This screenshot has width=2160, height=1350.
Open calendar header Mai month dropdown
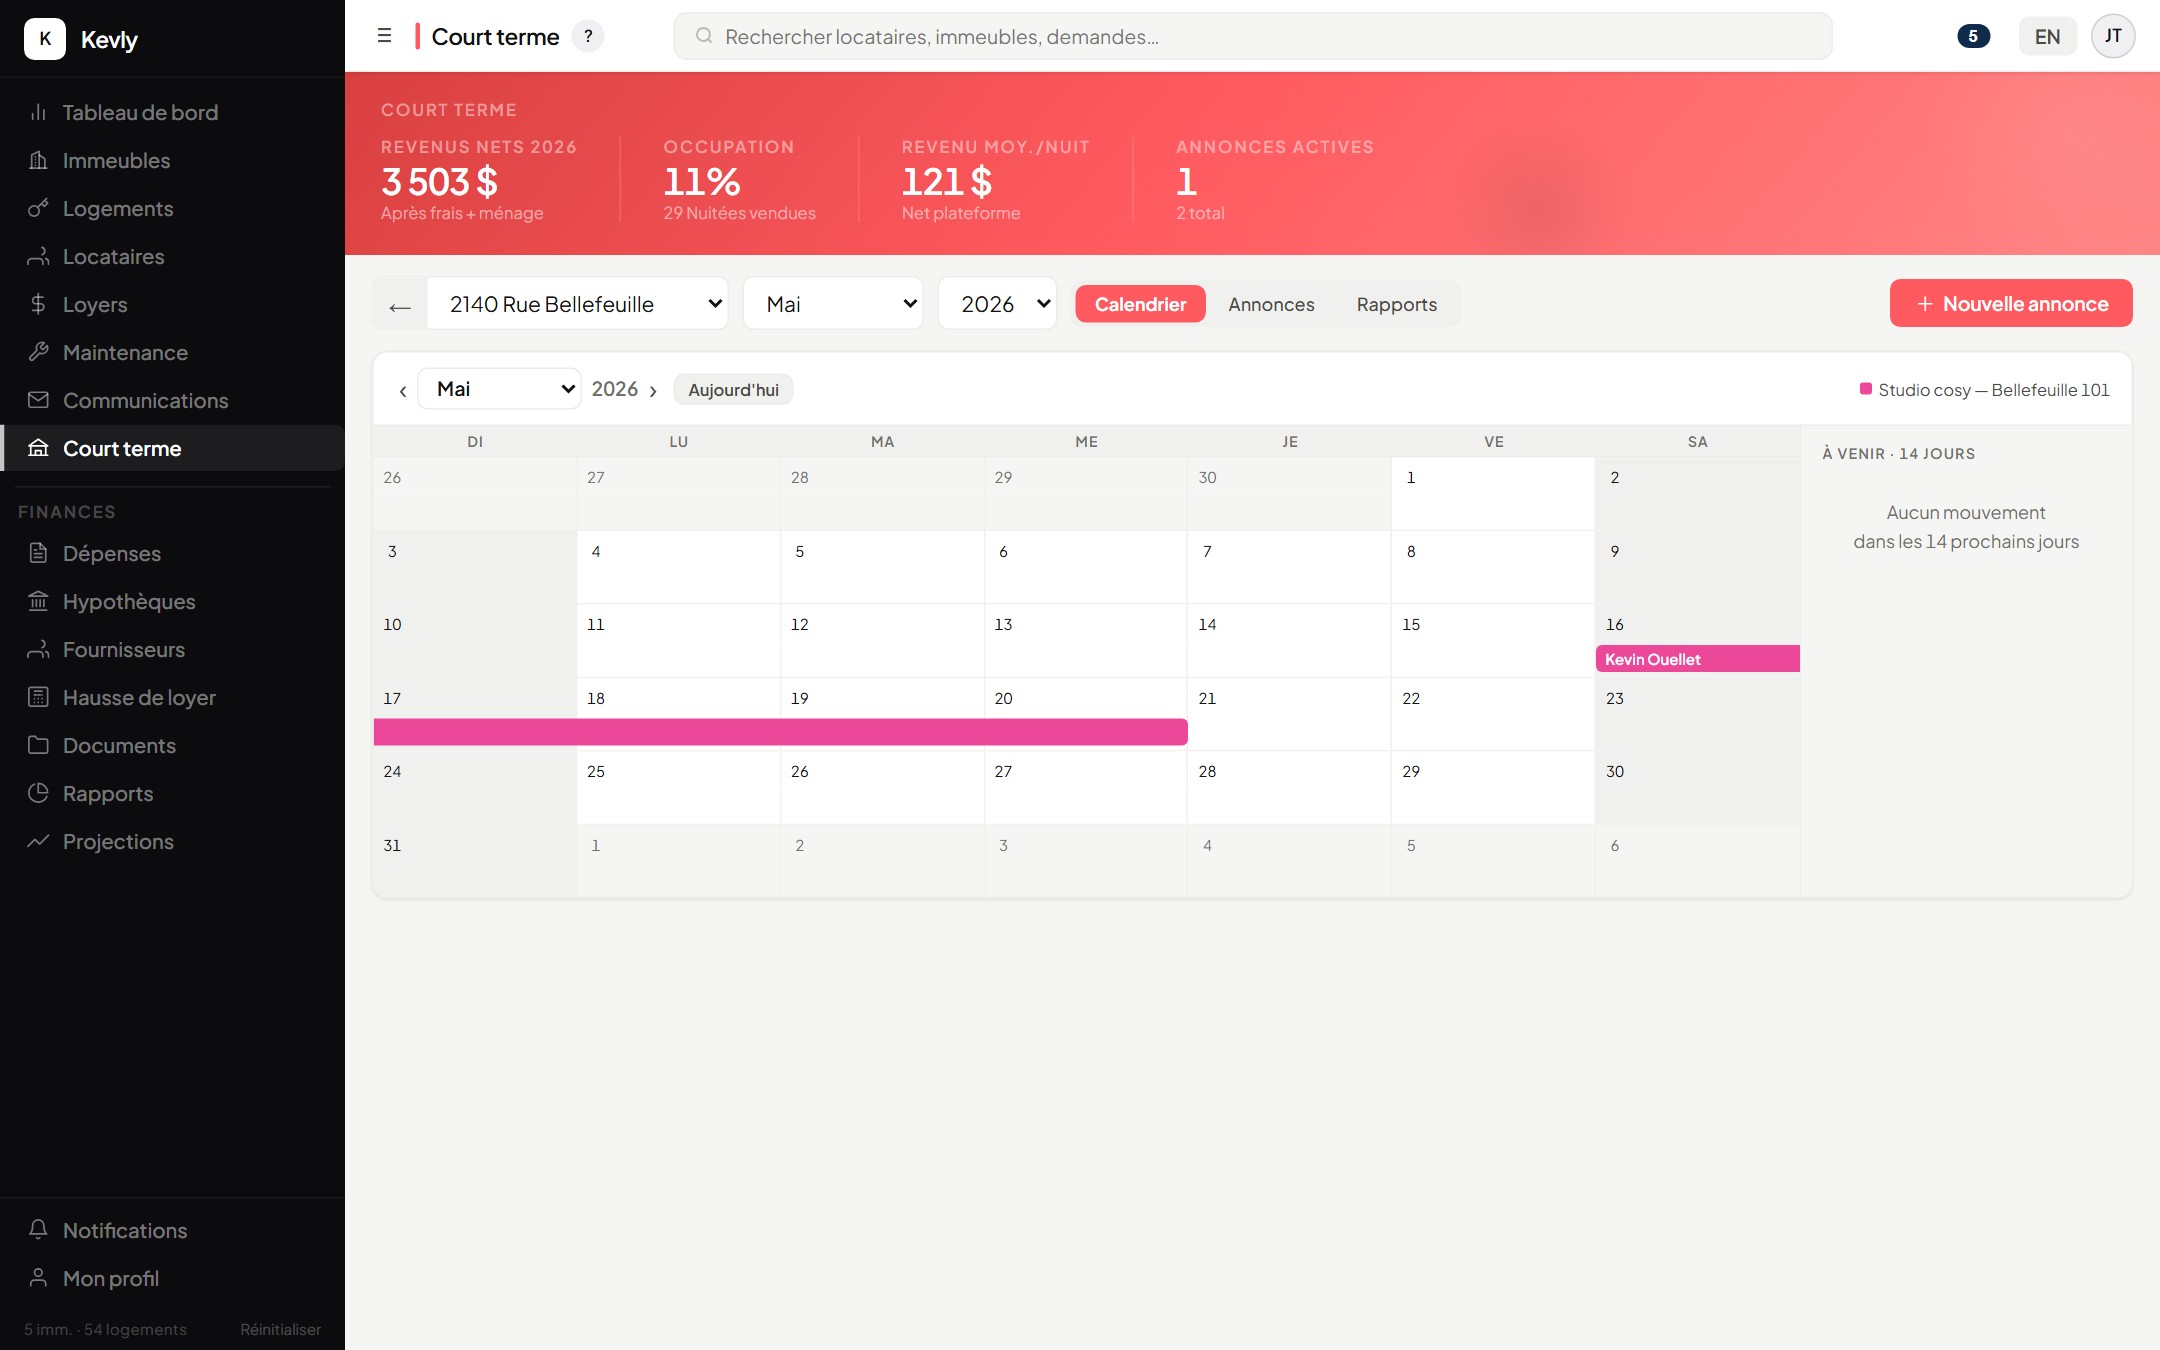(x=499, y=389)
